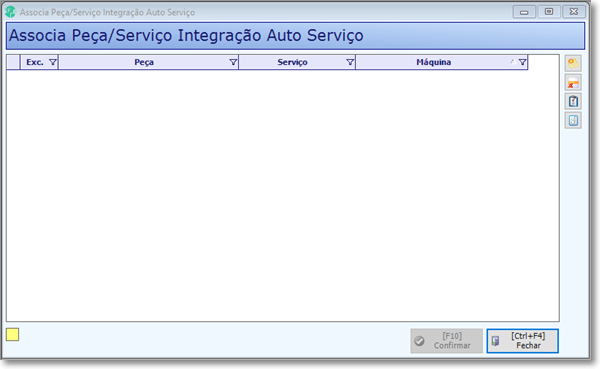This screenshot has height=369, width=600.
Task: Click the Máquina column header label
Action: click(434, 62)
